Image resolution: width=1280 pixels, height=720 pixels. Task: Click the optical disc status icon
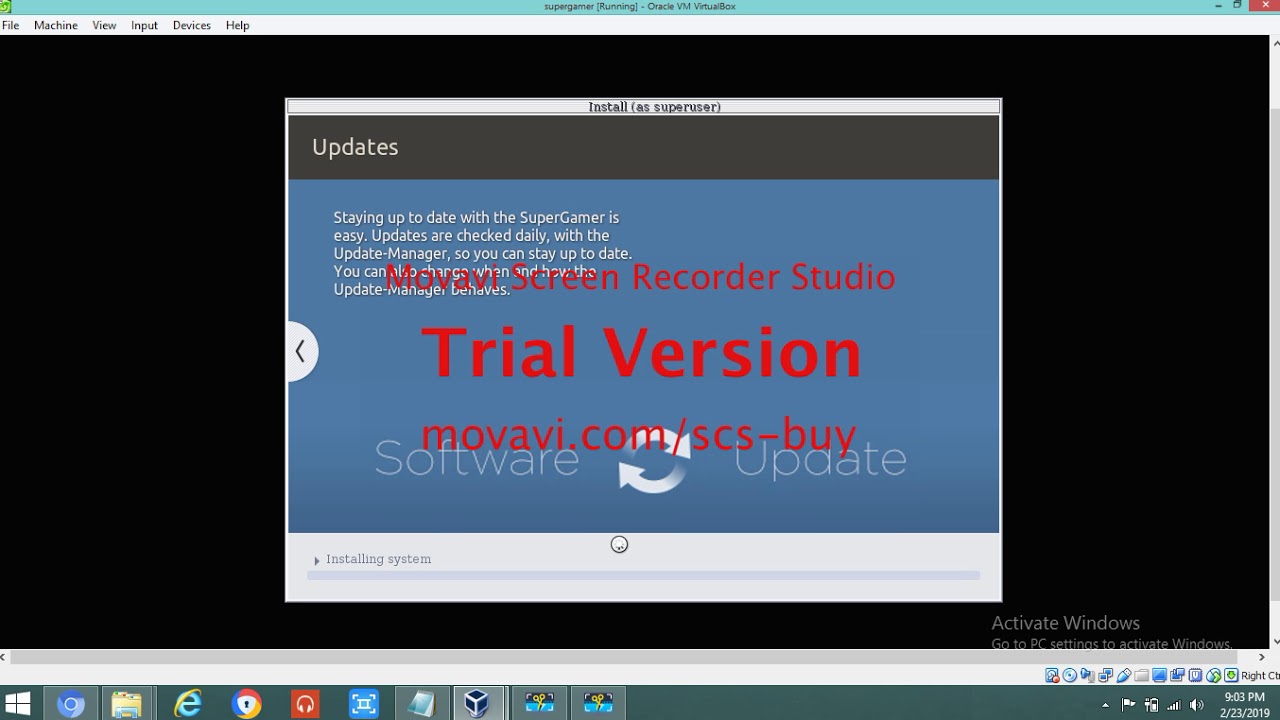1069,675
